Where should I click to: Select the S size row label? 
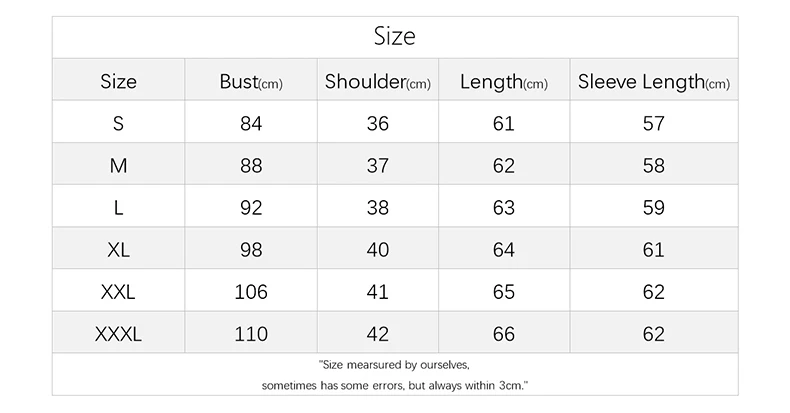[x=118, y=123]
